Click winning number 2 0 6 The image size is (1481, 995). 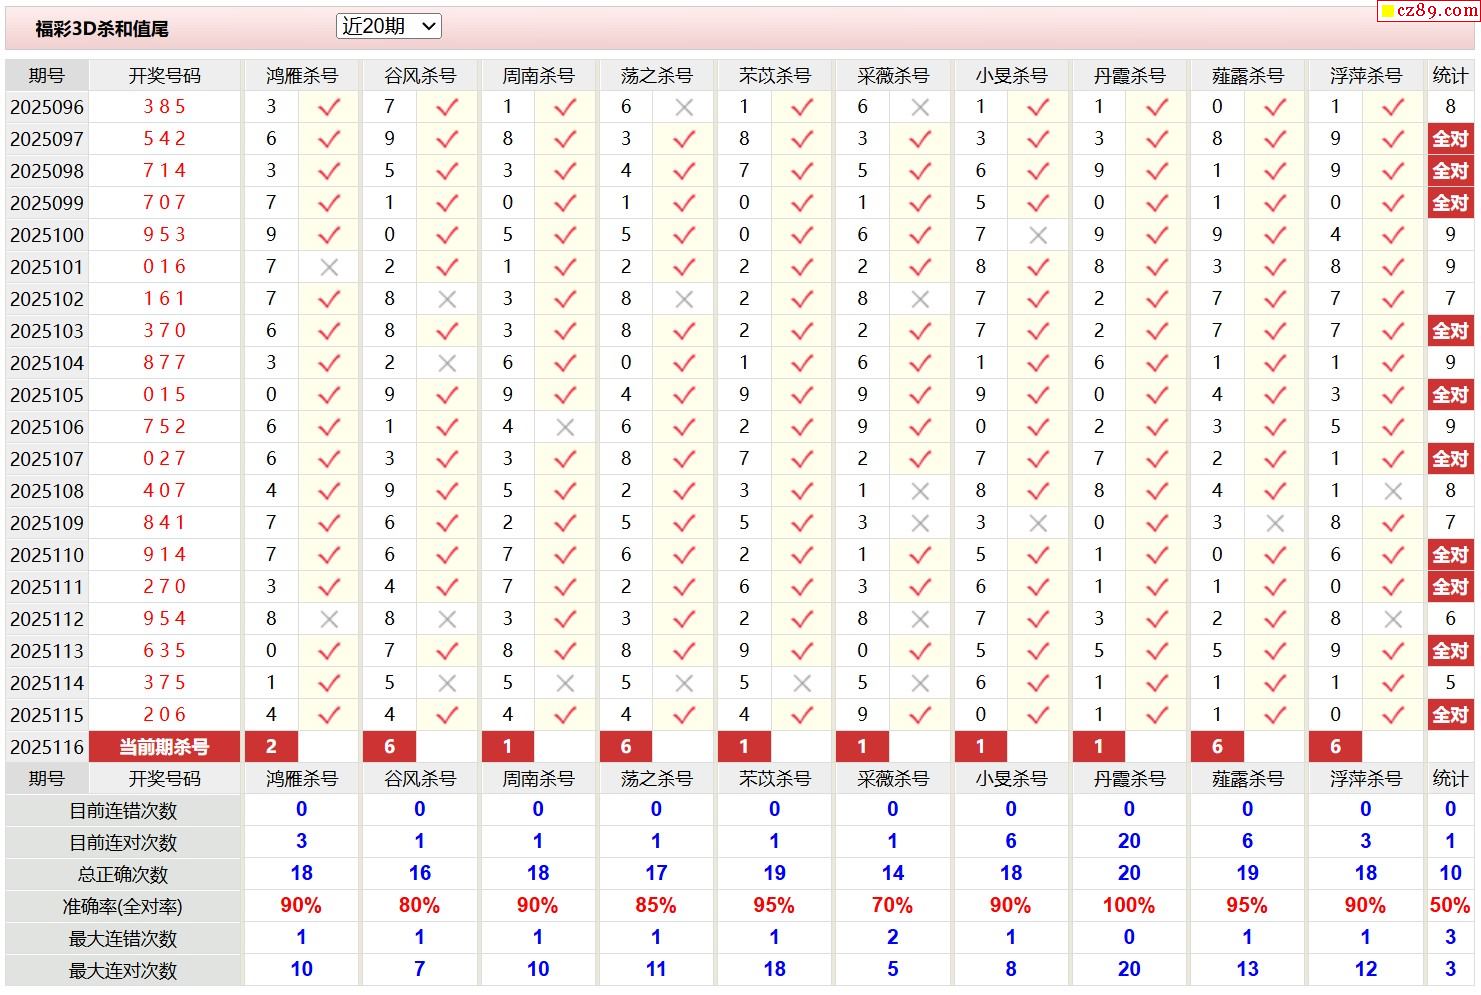(x=165, y=714)
